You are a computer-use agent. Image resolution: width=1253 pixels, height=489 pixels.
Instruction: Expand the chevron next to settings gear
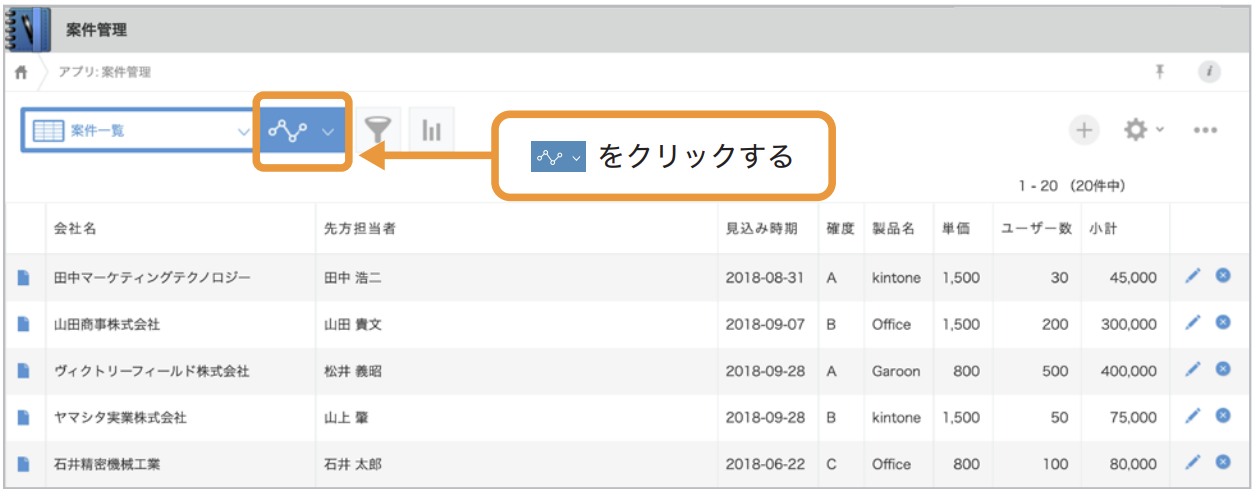1159,129
